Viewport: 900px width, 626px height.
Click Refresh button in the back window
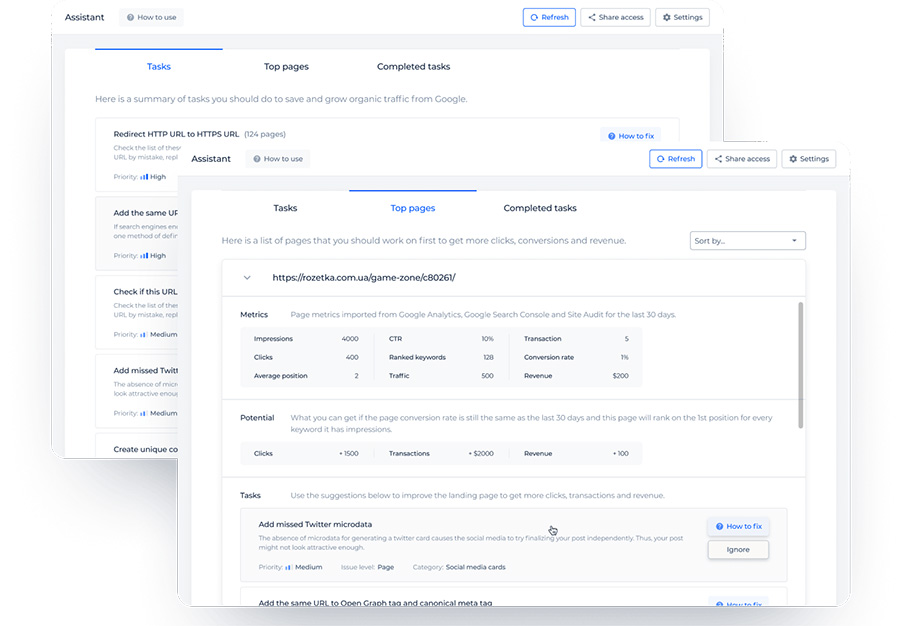[x=549, y=17]
